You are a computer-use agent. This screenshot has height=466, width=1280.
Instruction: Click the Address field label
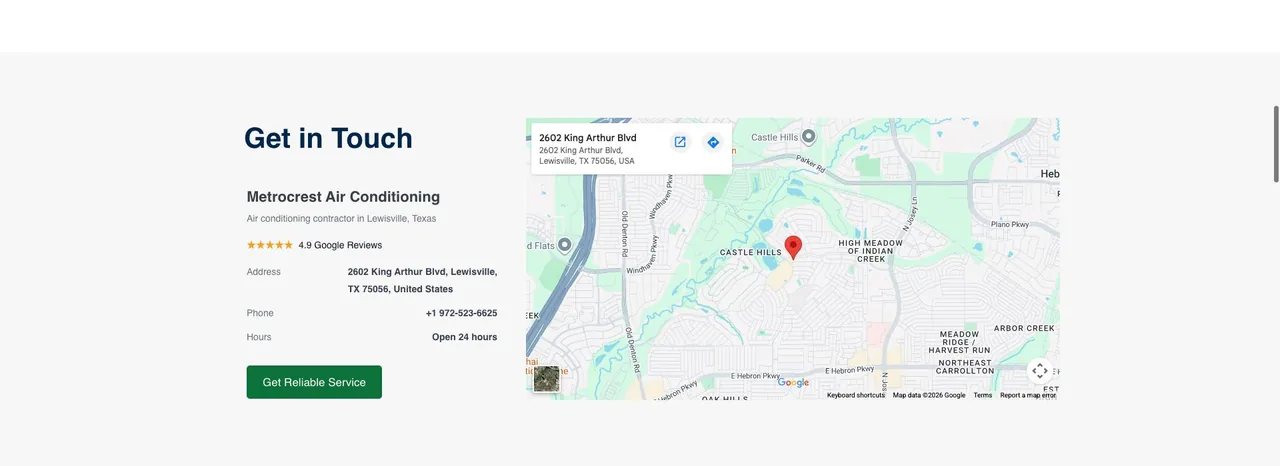click(264, 272)
